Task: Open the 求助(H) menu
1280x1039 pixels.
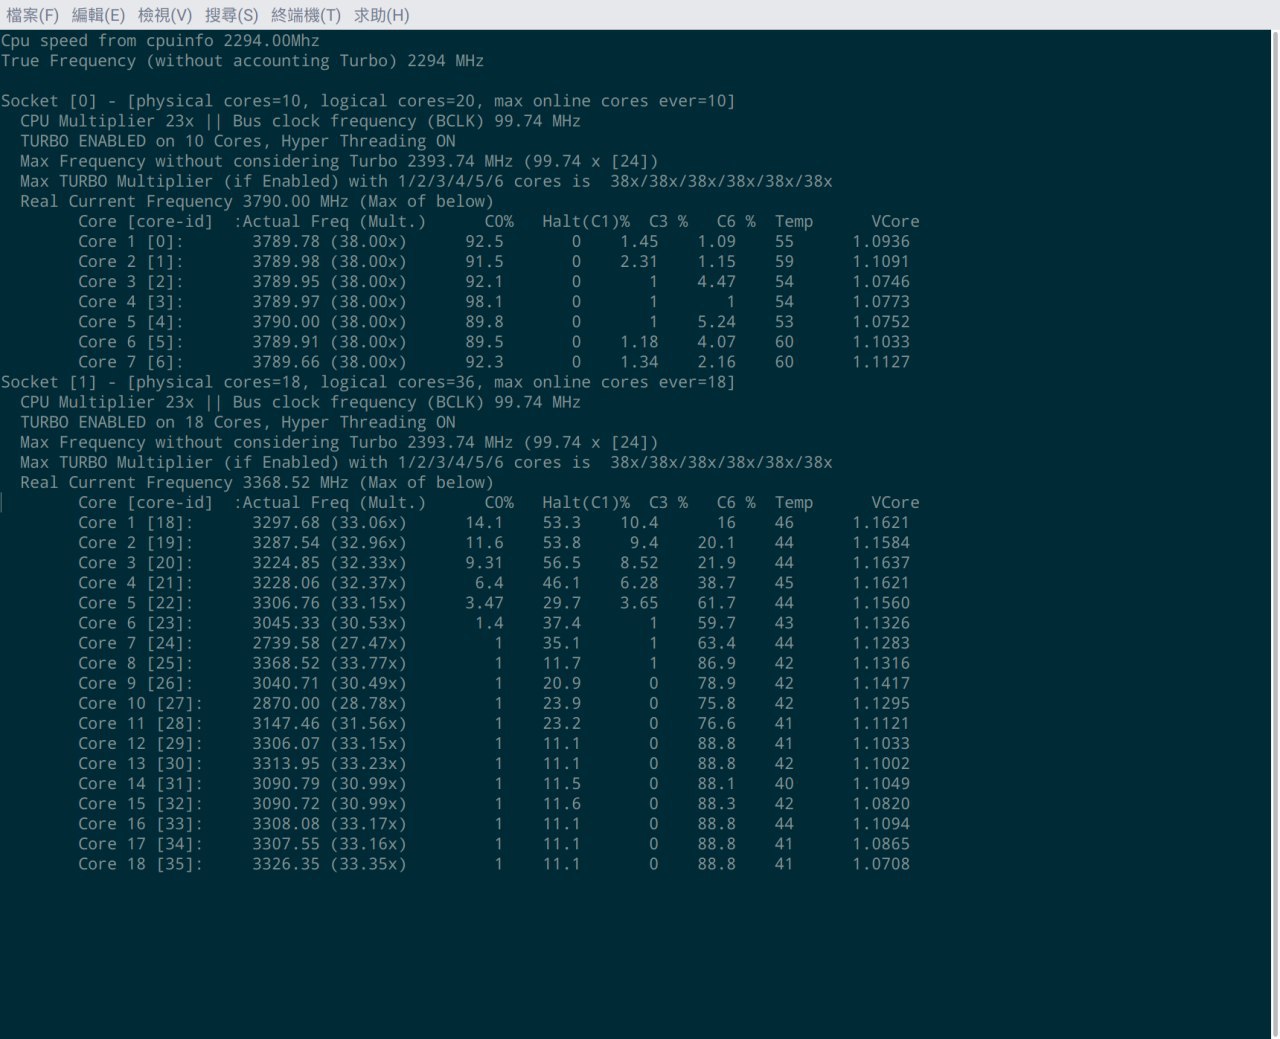Action: pyautogui.click(x=381, y=15)
